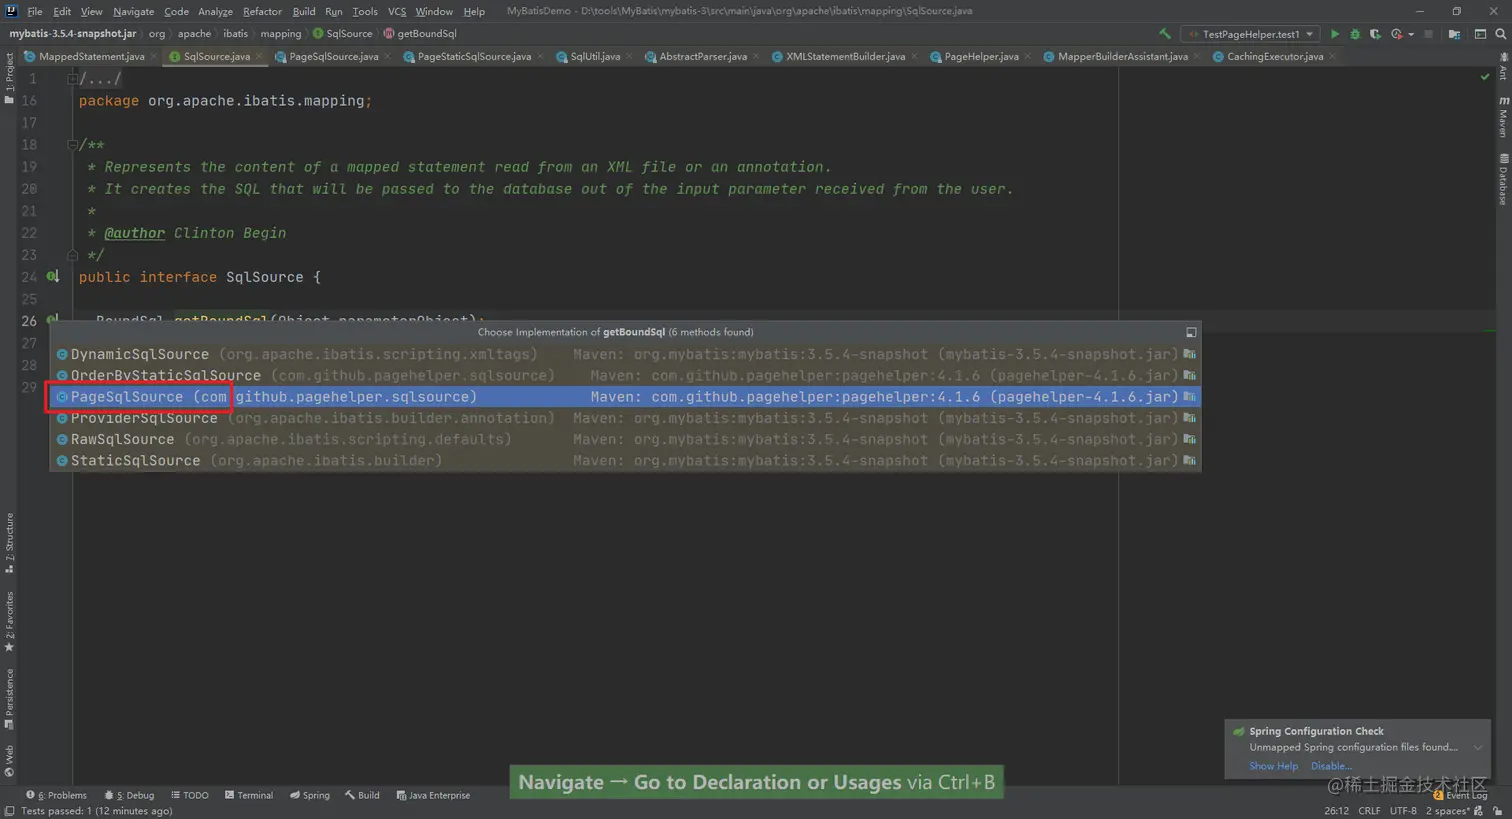Run with coverage using the shield icon
Viewport: 1512px width, 819px height.
[x=1376, y=34]
